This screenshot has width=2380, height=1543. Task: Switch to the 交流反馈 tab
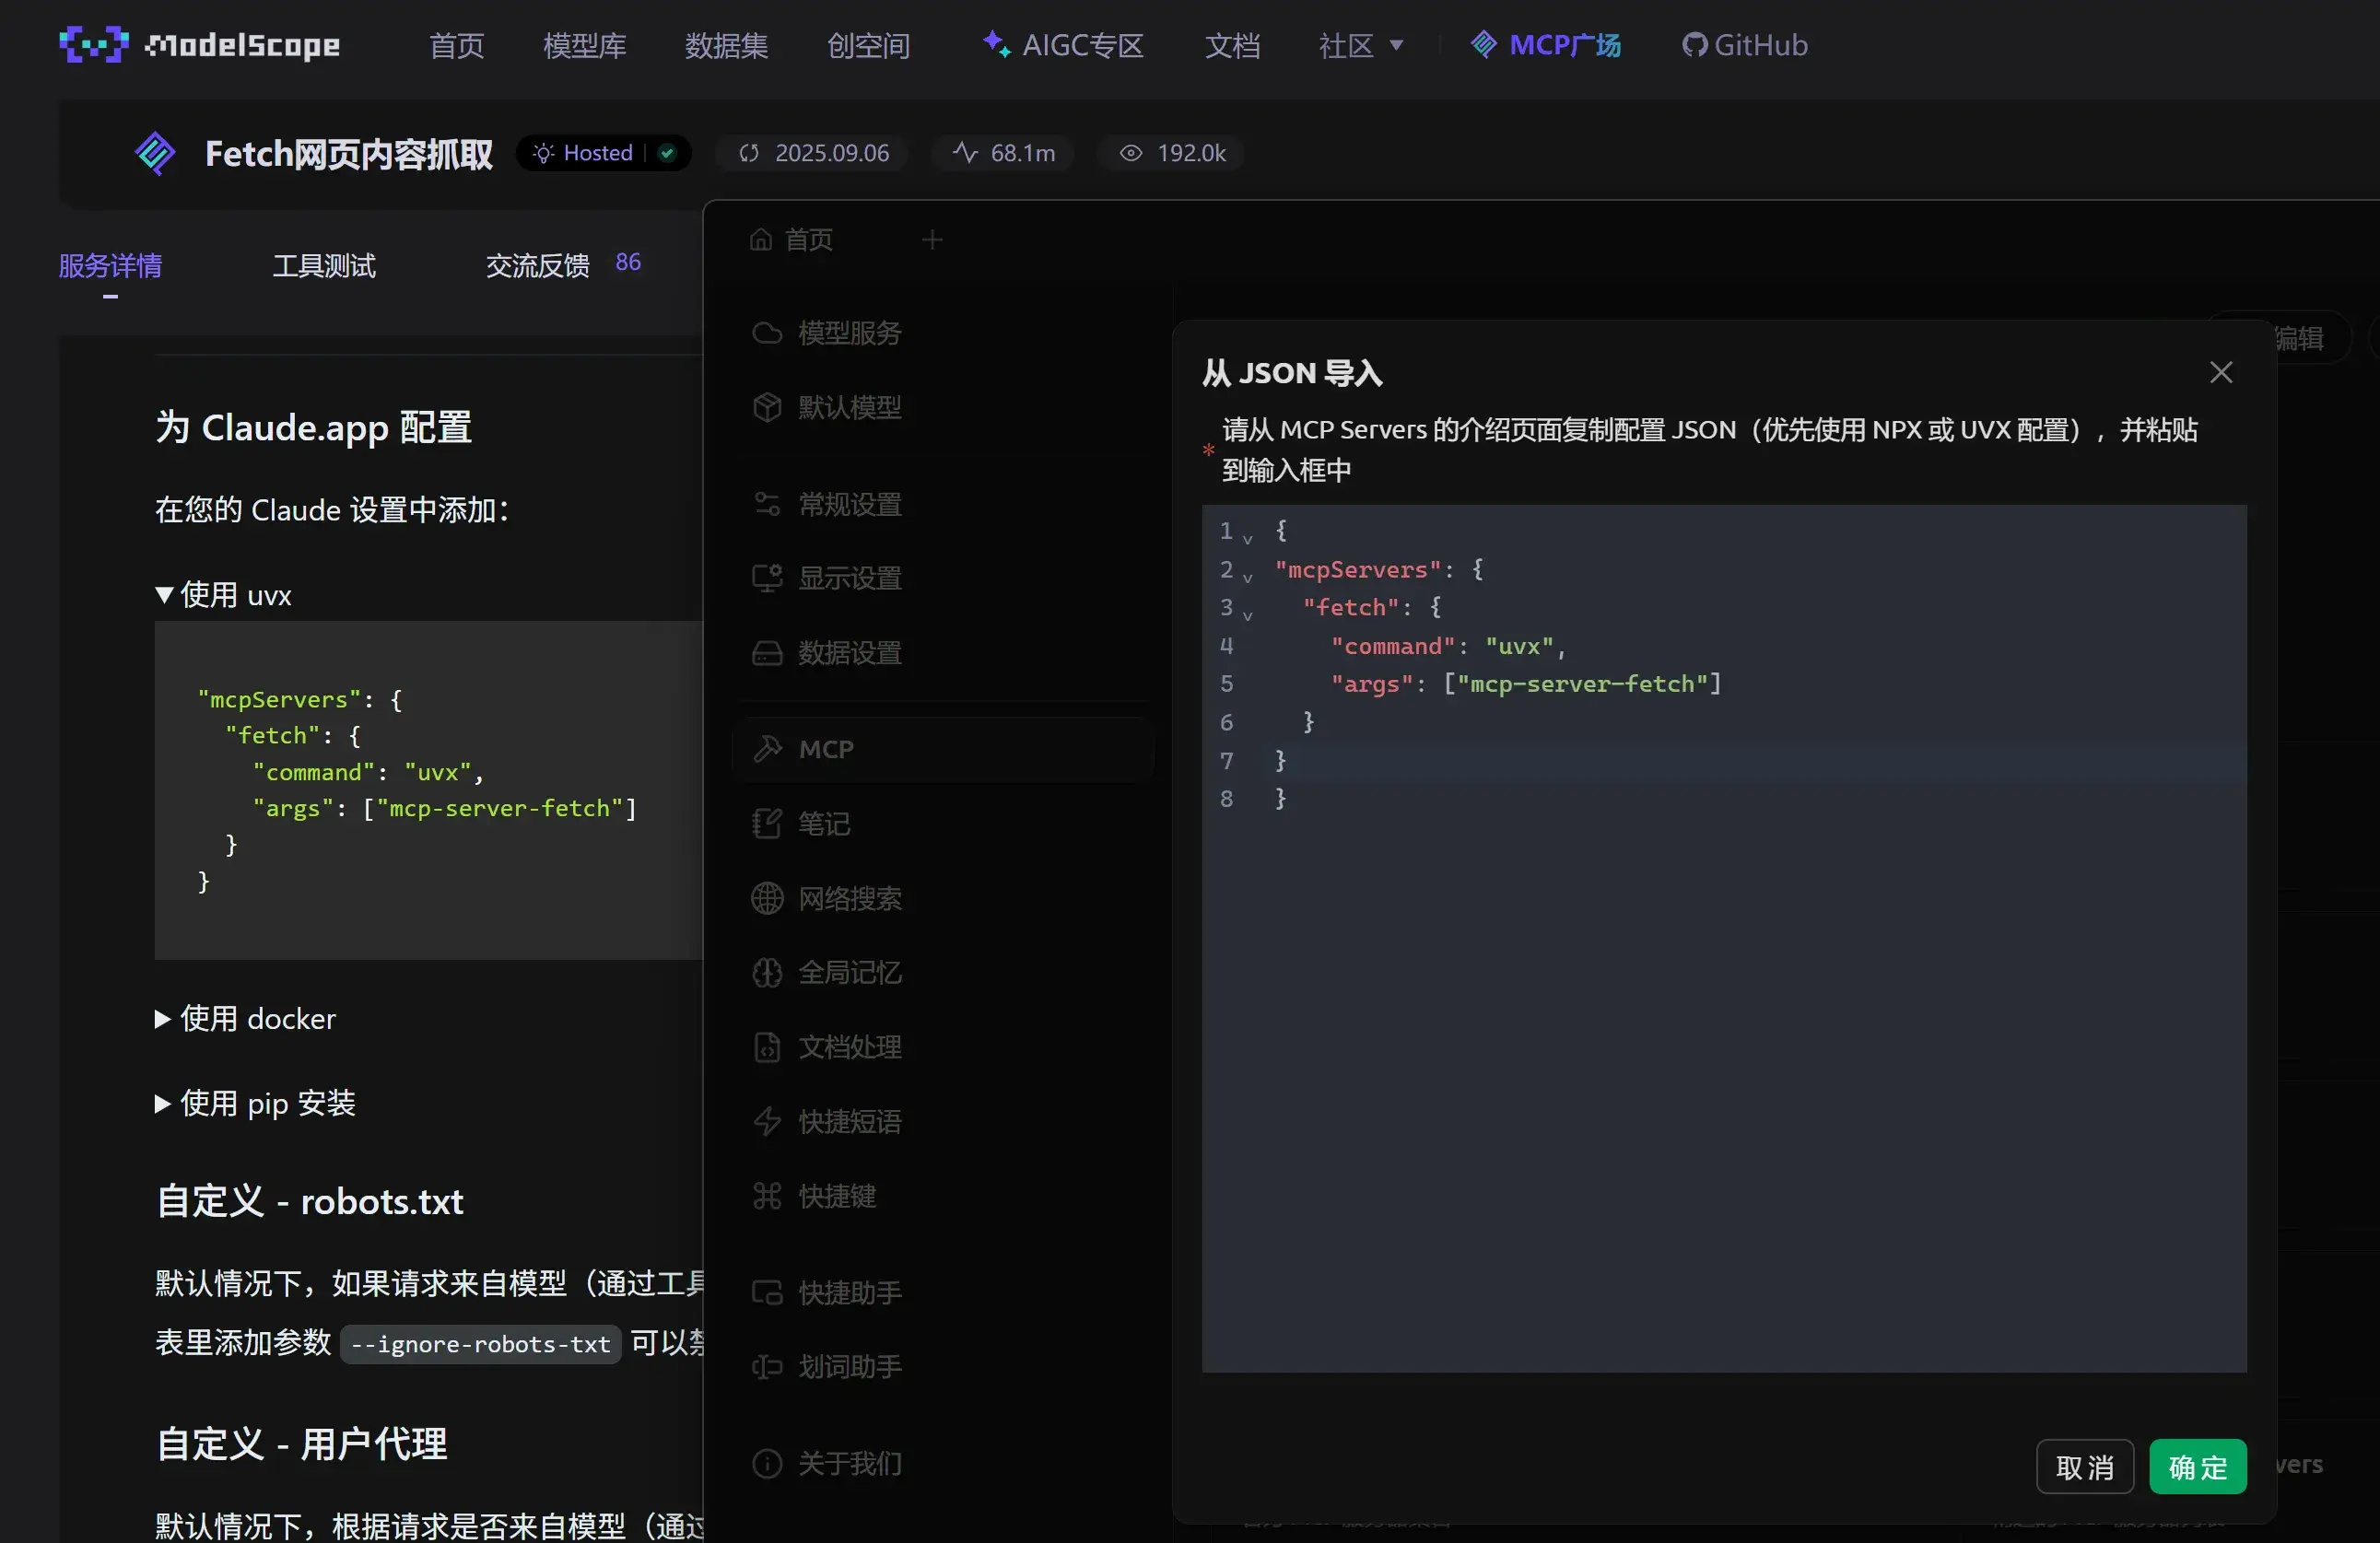tap(537, 266)
